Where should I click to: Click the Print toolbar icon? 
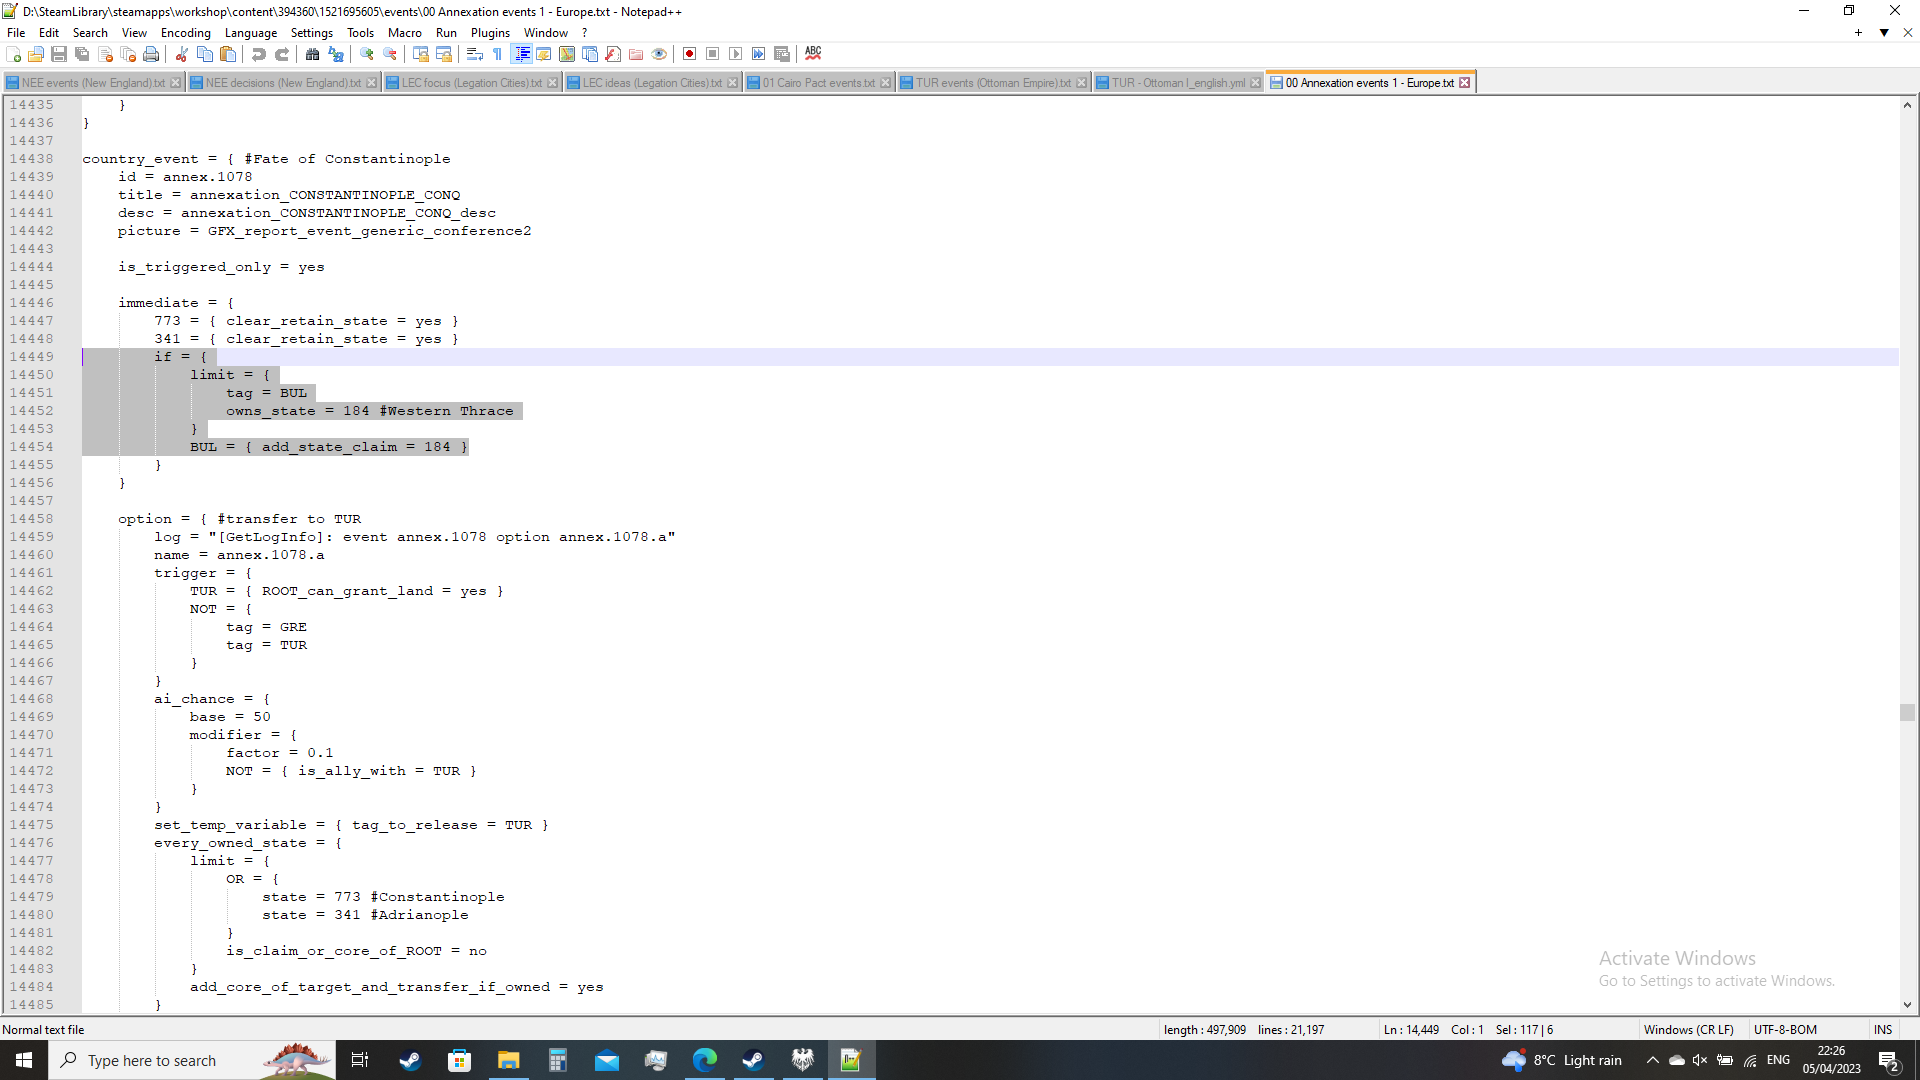click(x=151, y=54)
